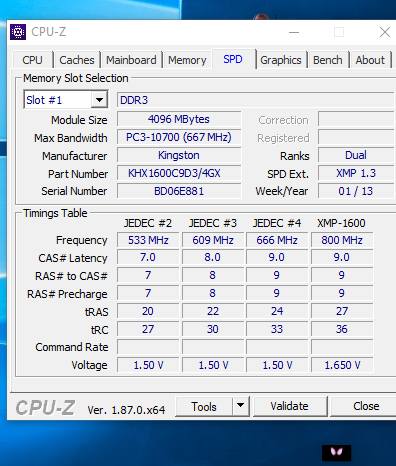
Task: Click the Validate button
Action: (289, 406)
